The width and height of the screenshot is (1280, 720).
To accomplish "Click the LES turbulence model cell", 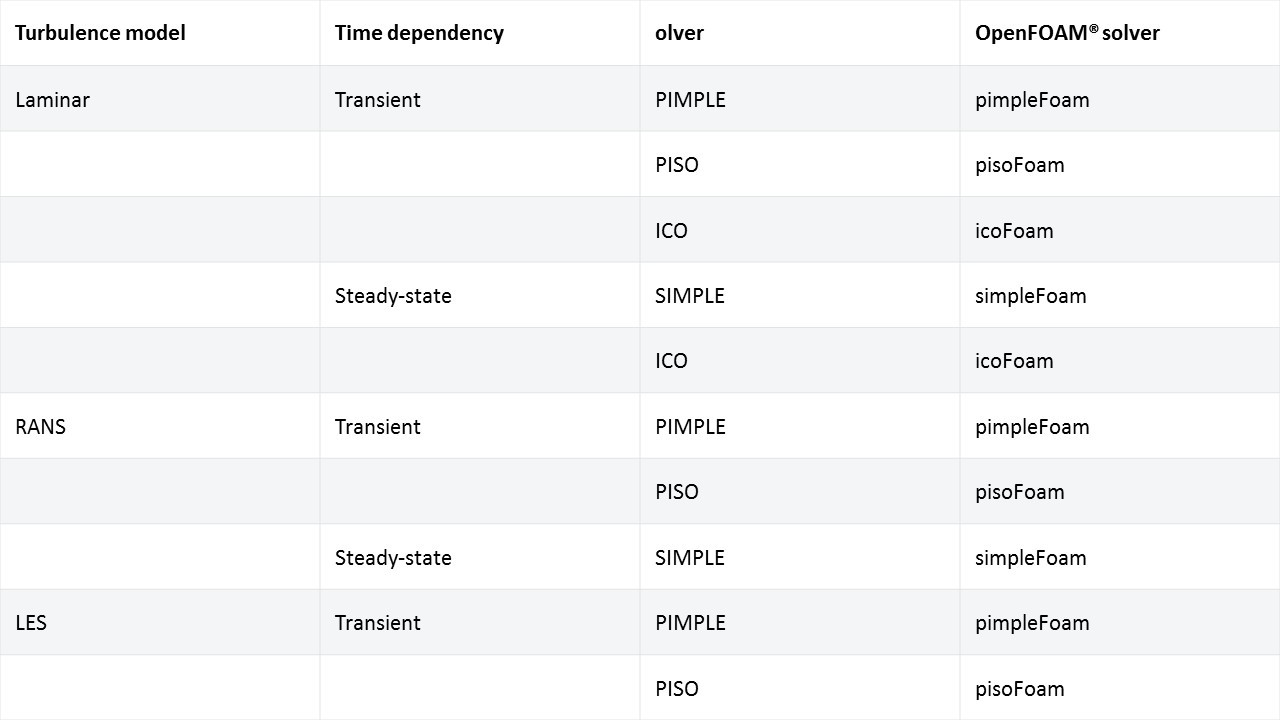I will [31, 623].
